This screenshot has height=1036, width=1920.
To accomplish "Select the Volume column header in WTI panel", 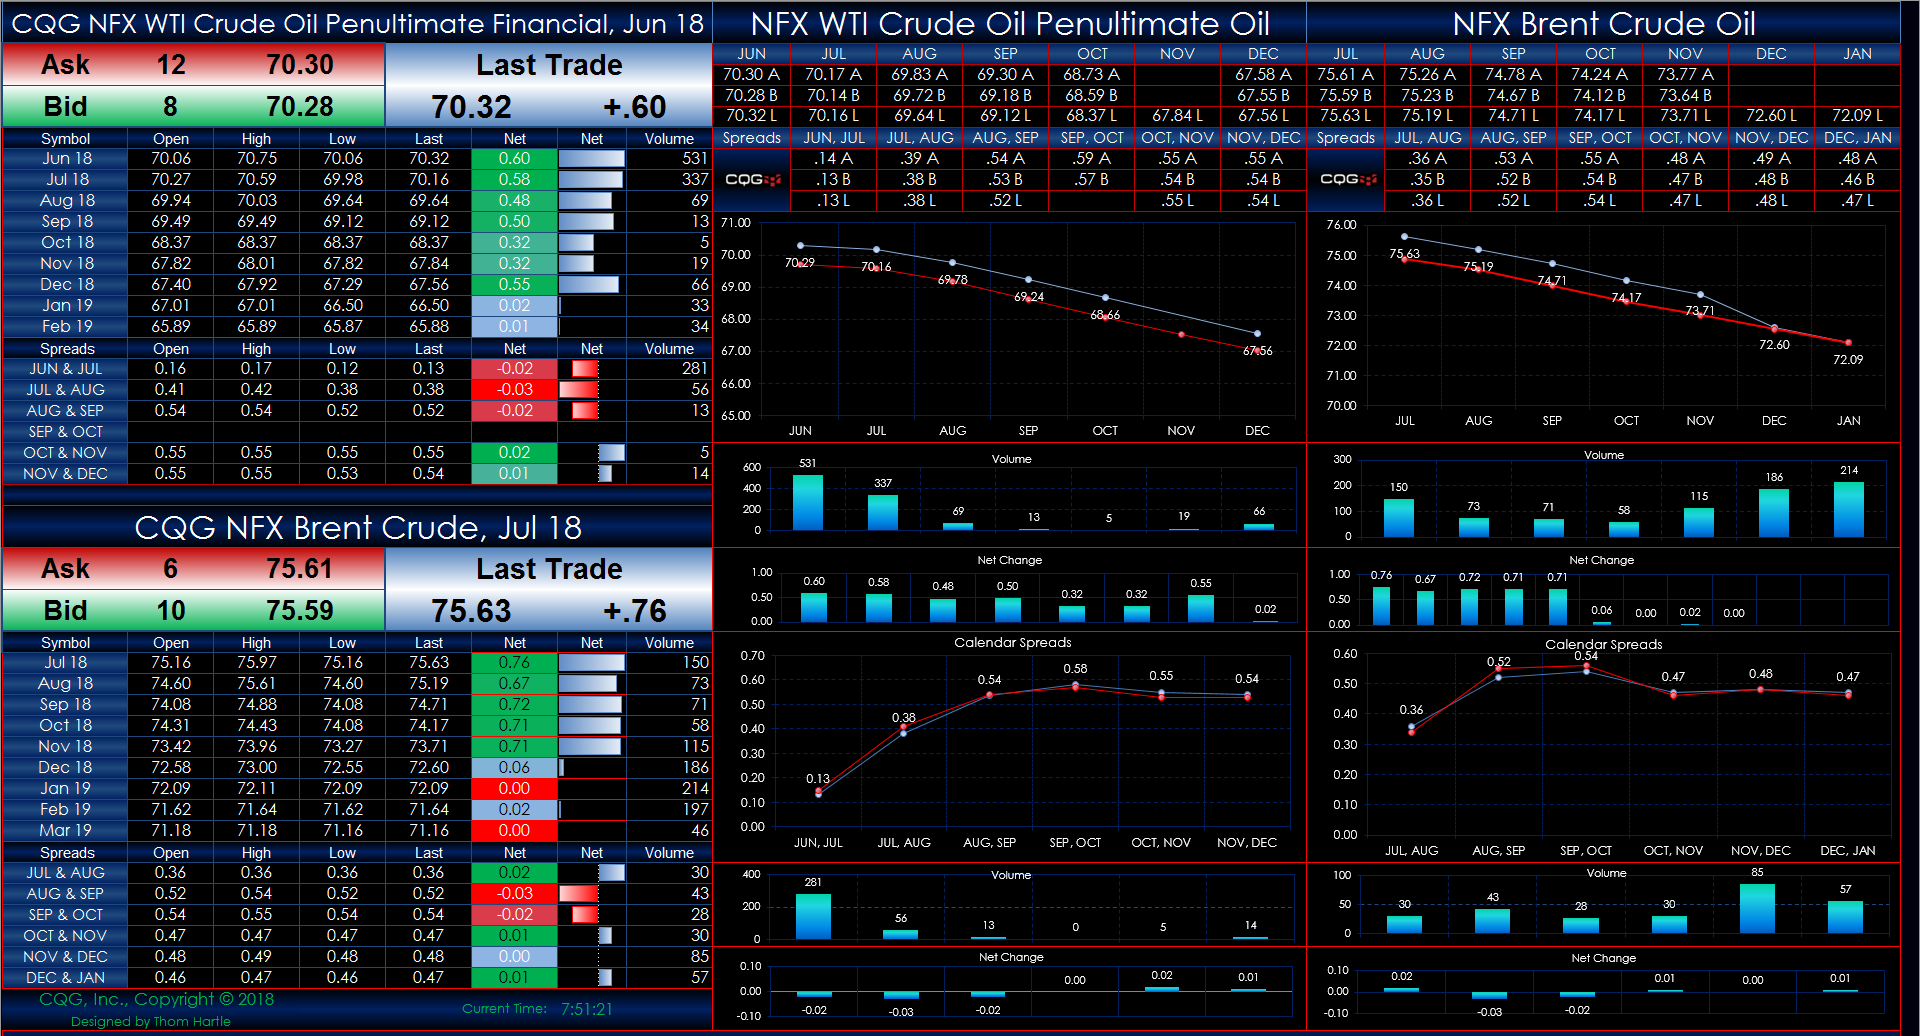I will coord(668,138).
